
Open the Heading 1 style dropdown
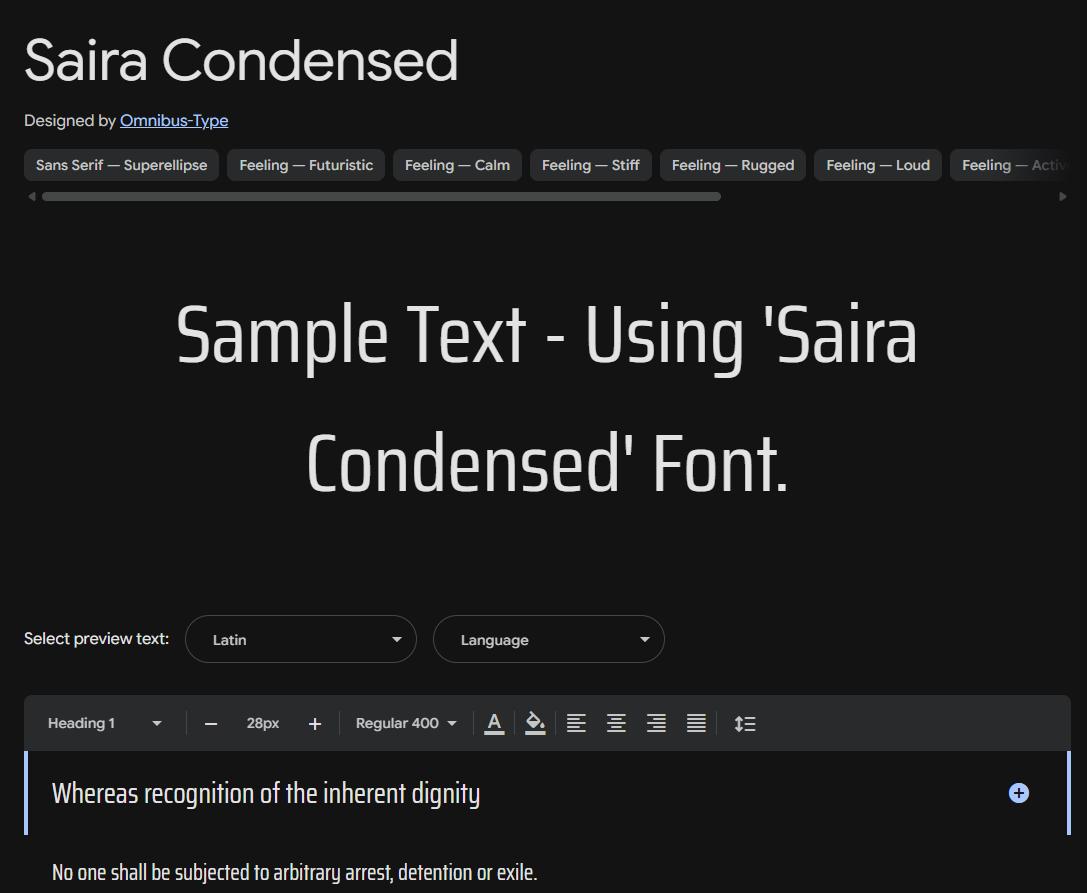[105, 723]
